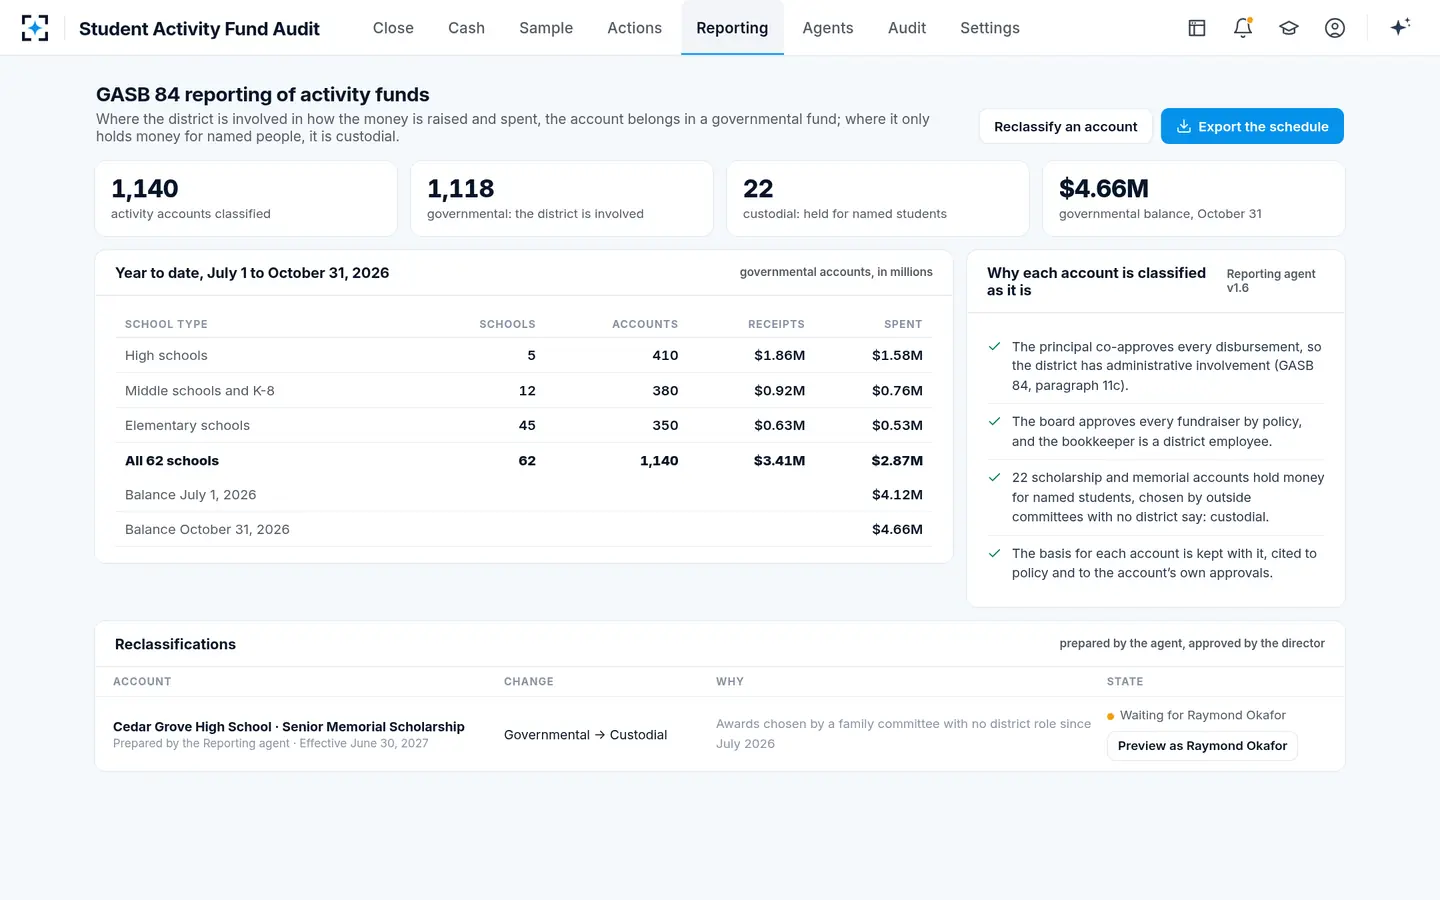Click the Student Activity Fund Audit title
Viewport: 1440px width, 900px height.
coord(199,29)
